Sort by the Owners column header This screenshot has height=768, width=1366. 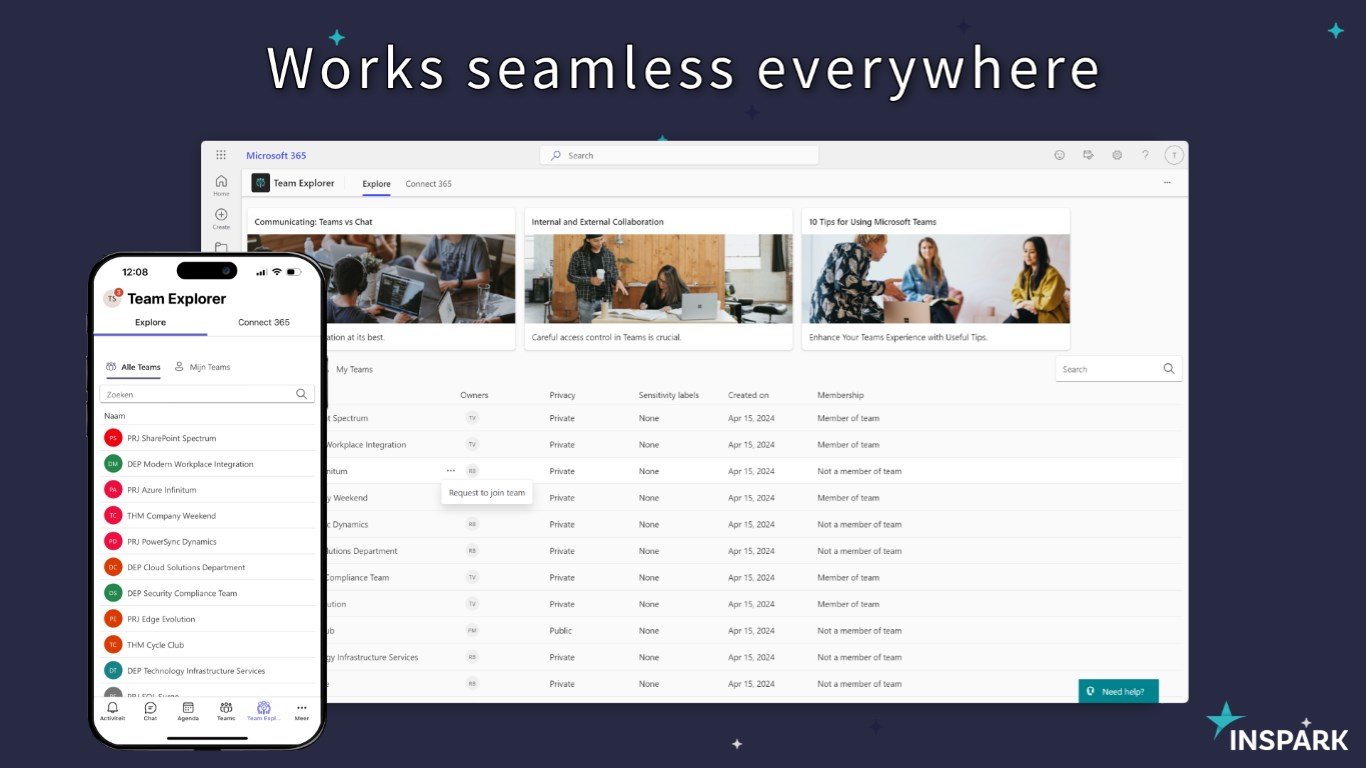click(474, 395)
